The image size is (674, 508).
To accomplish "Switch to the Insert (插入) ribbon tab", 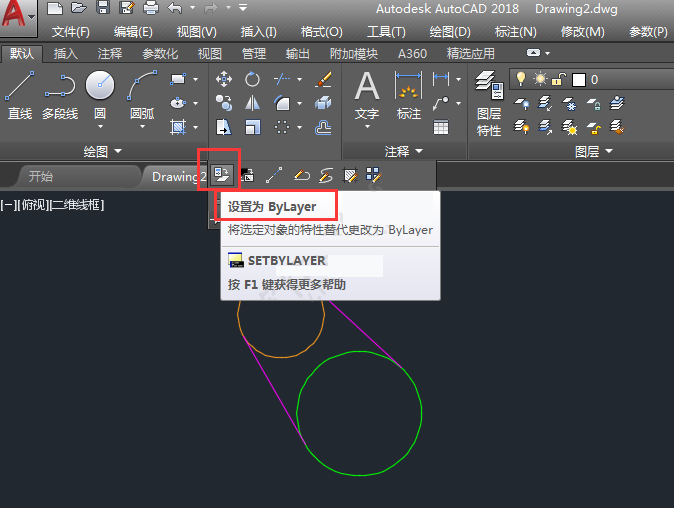I will (65, 54).
